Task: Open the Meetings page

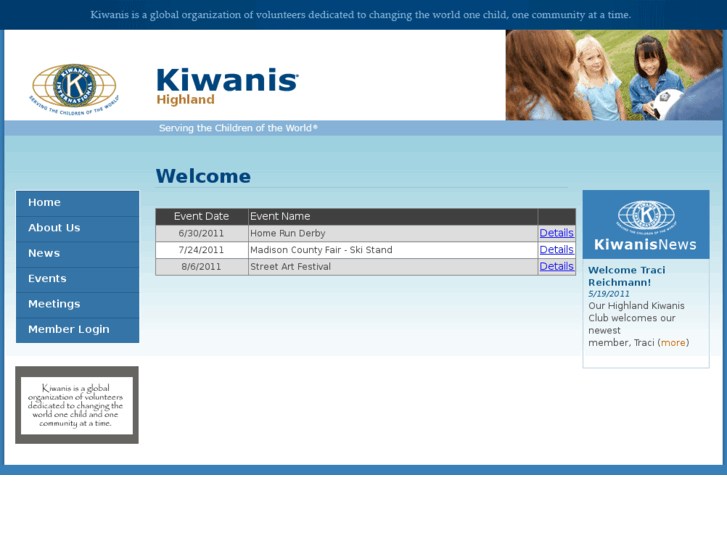Action: click(77, 304)
